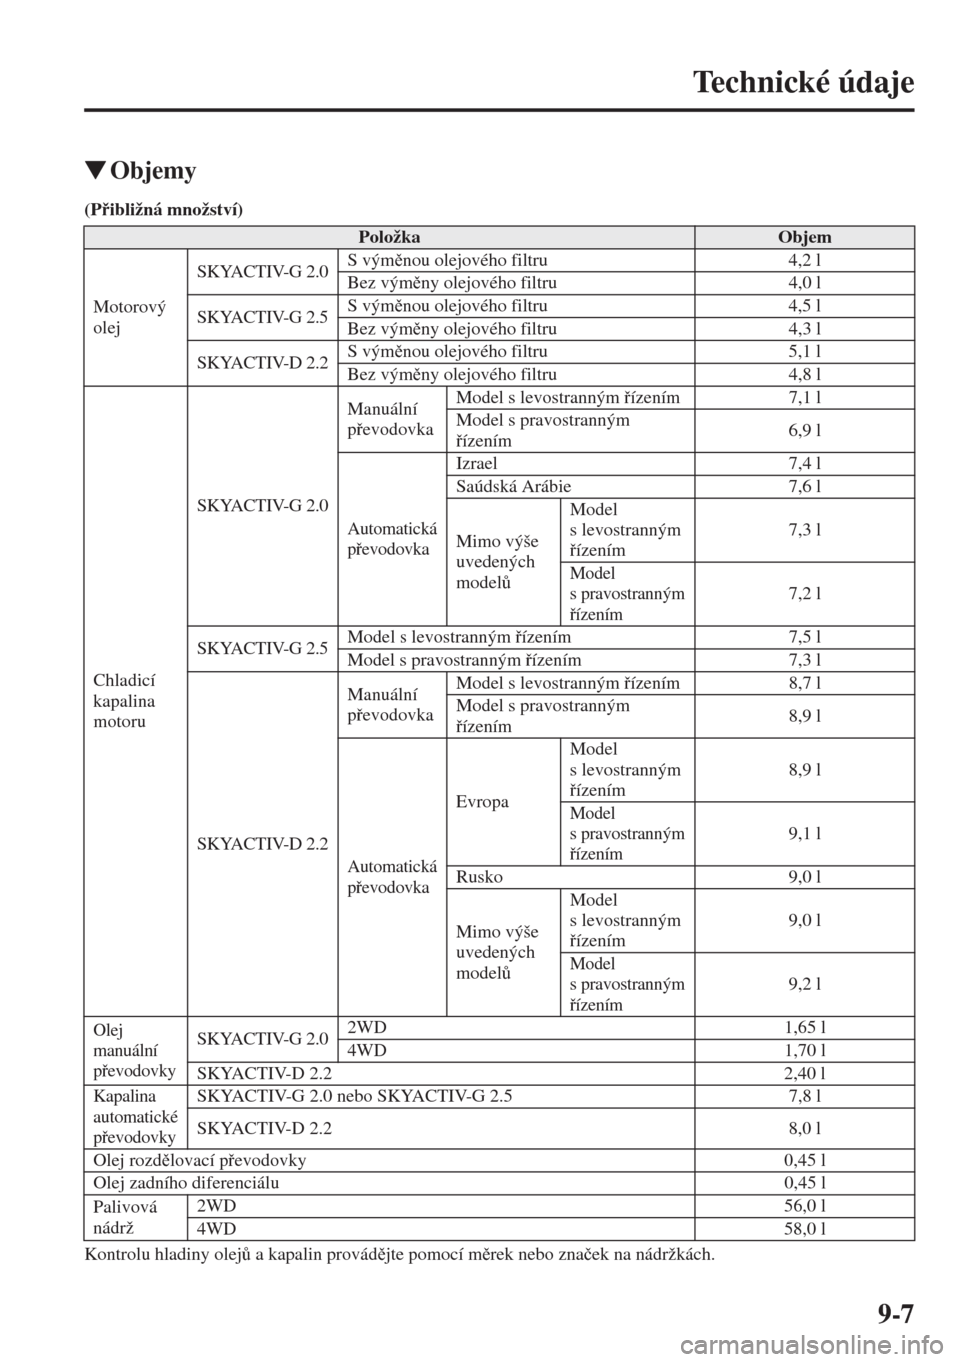Select the "1,70 l" value for 4WD
The image size is (960, 1362).
804,1051
